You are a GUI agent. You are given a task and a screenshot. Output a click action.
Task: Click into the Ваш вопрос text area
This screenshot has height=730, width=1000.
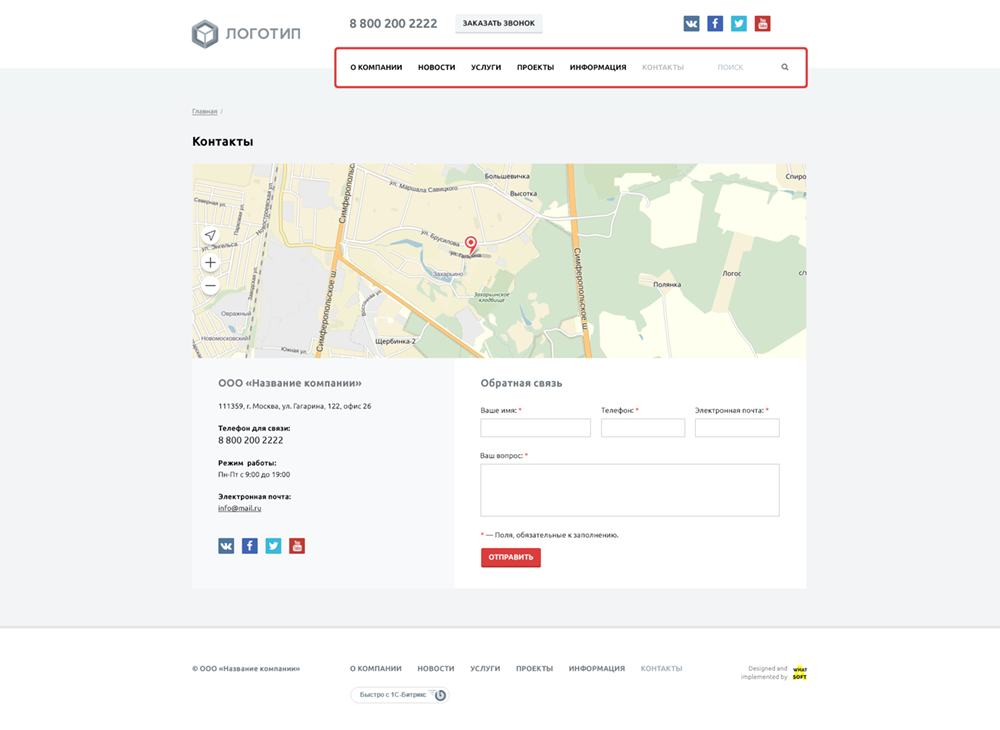pos(629,490)
